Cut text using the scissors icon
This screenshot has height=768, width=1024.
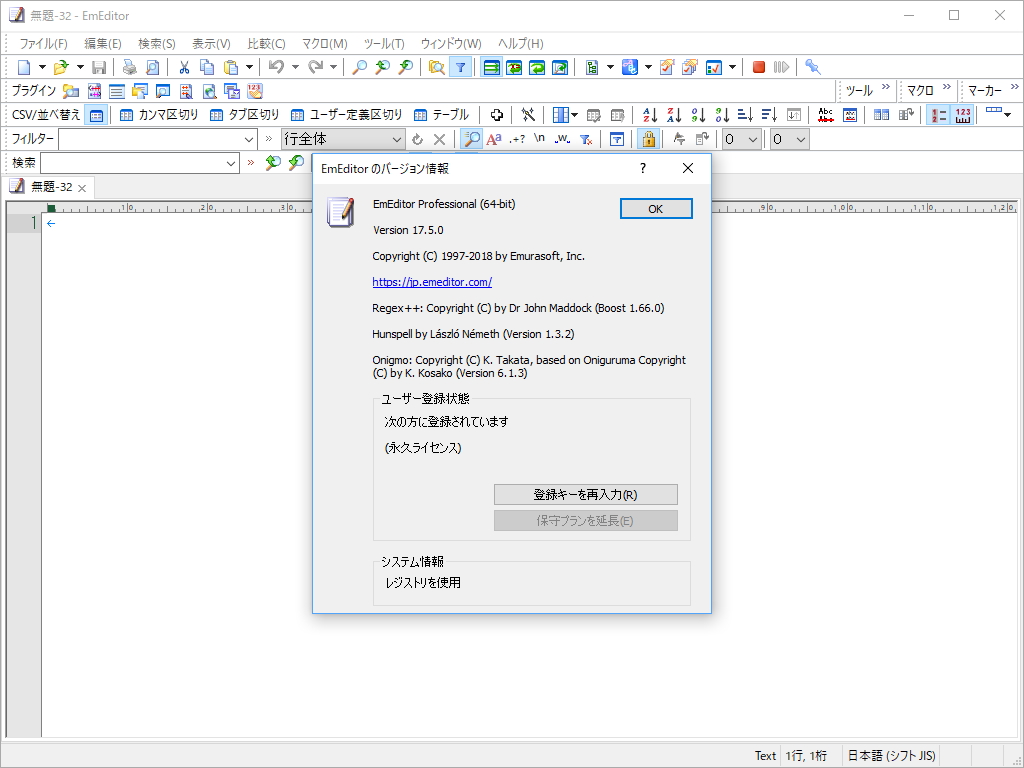click(185, 67)
